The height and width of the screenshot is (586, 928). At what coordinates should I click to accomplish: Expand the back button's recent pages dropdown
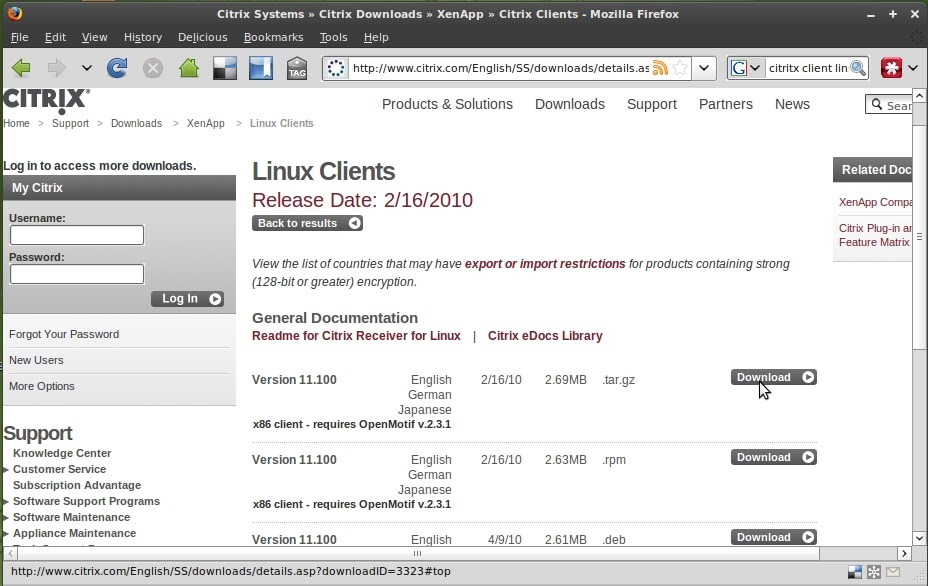(86, 68)
